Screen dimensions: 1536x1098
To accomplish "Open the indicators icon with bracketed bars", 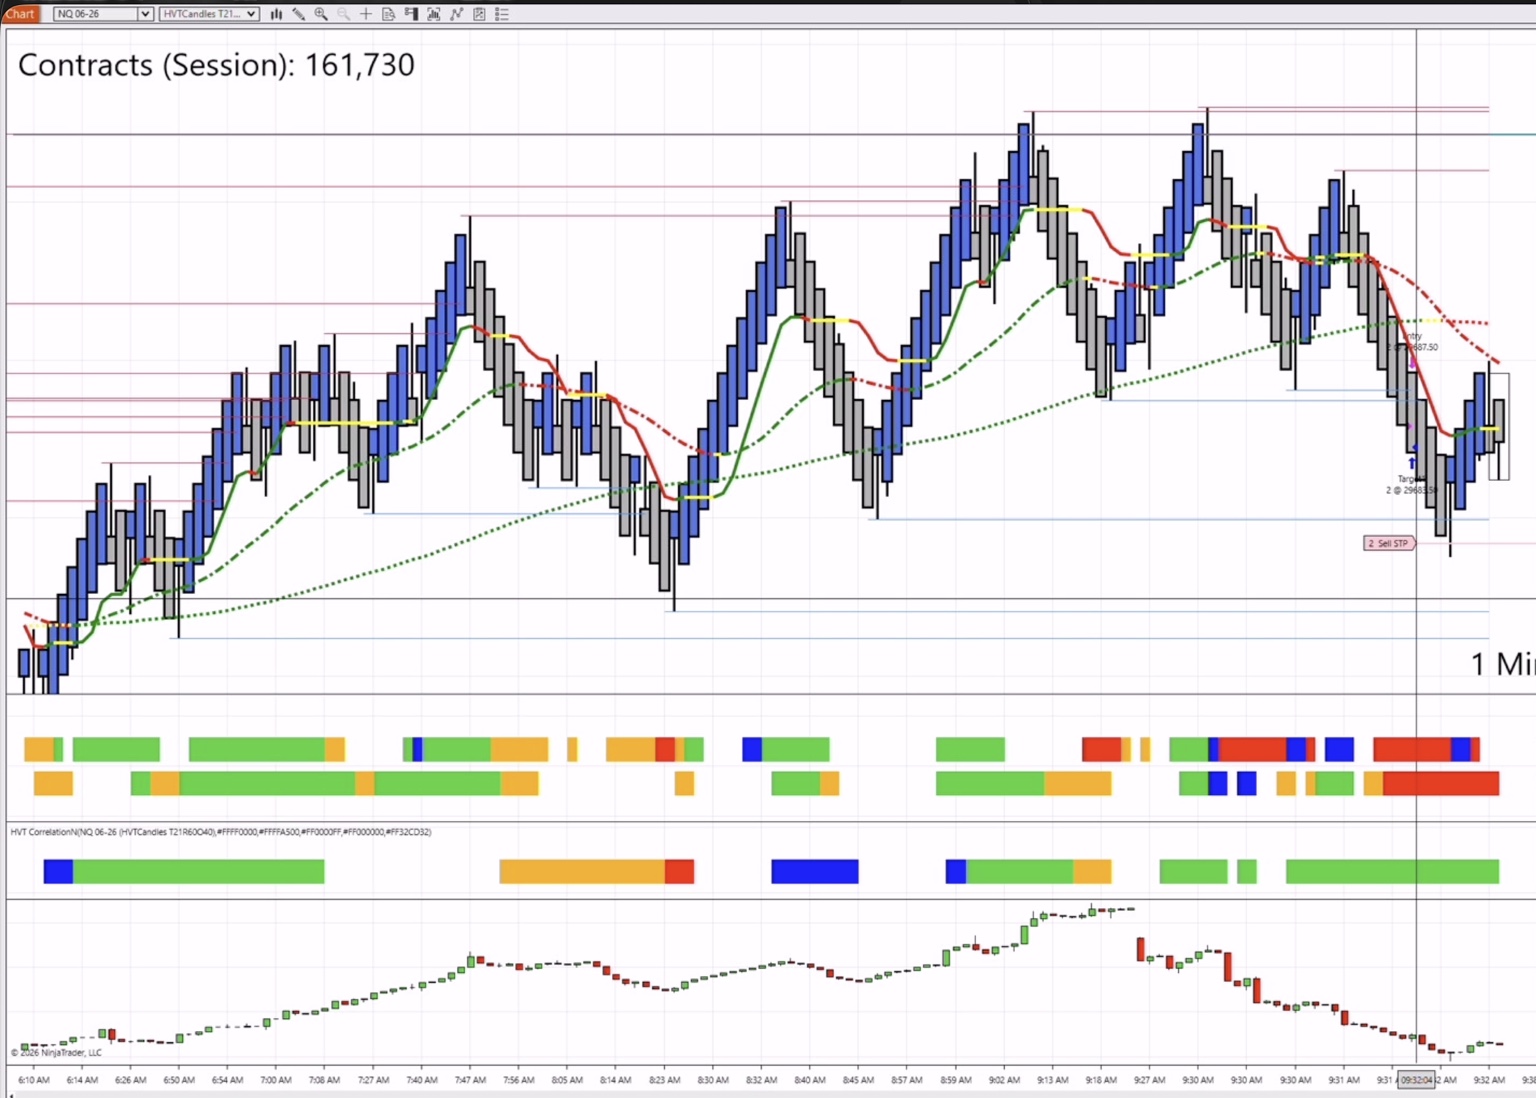I will [x=434, y=14].
